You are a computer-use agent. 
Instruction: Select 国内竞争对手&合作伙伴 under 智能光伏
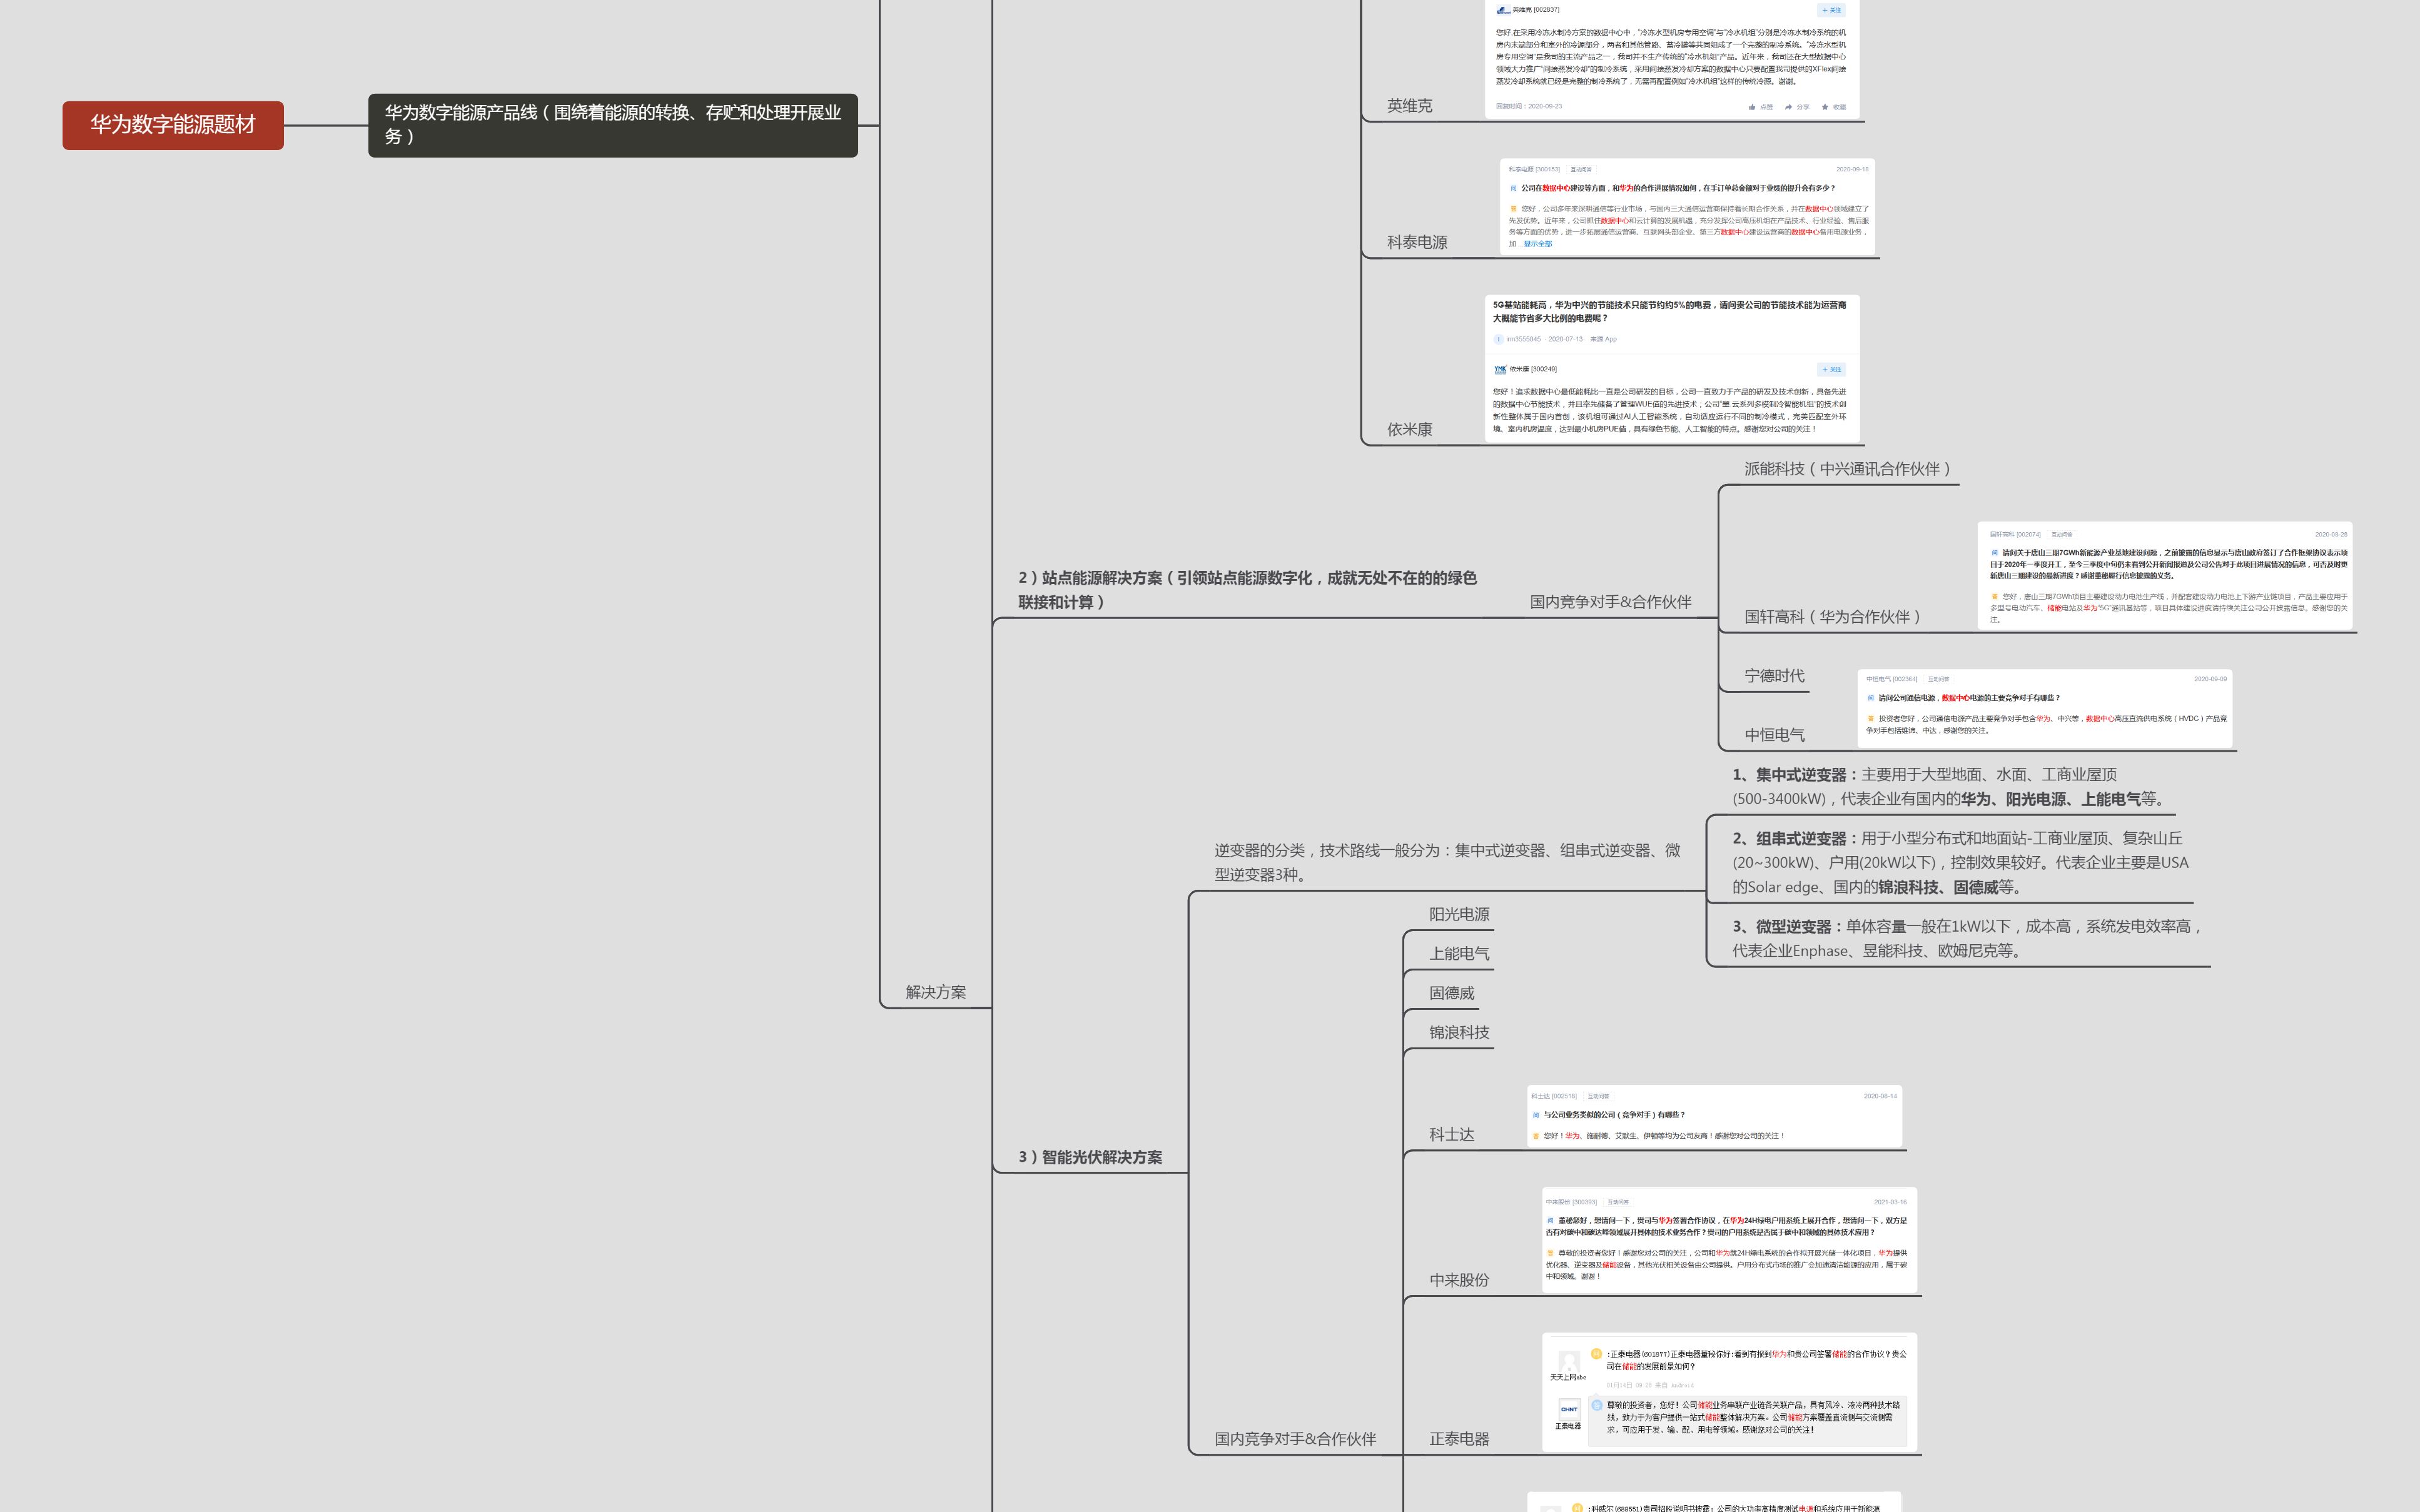point(1295,1439)
